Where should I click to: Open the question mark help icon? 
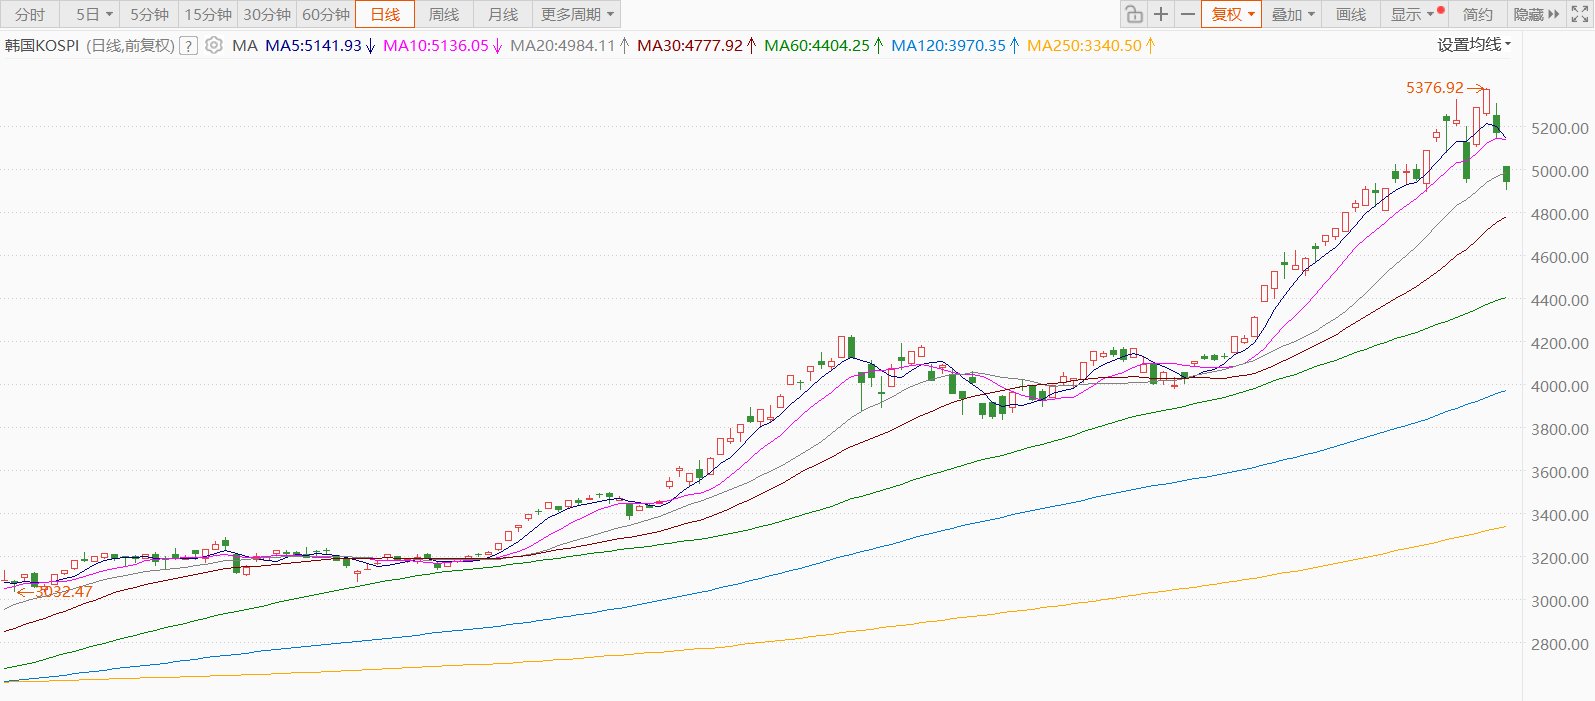[x=188, y=46]
